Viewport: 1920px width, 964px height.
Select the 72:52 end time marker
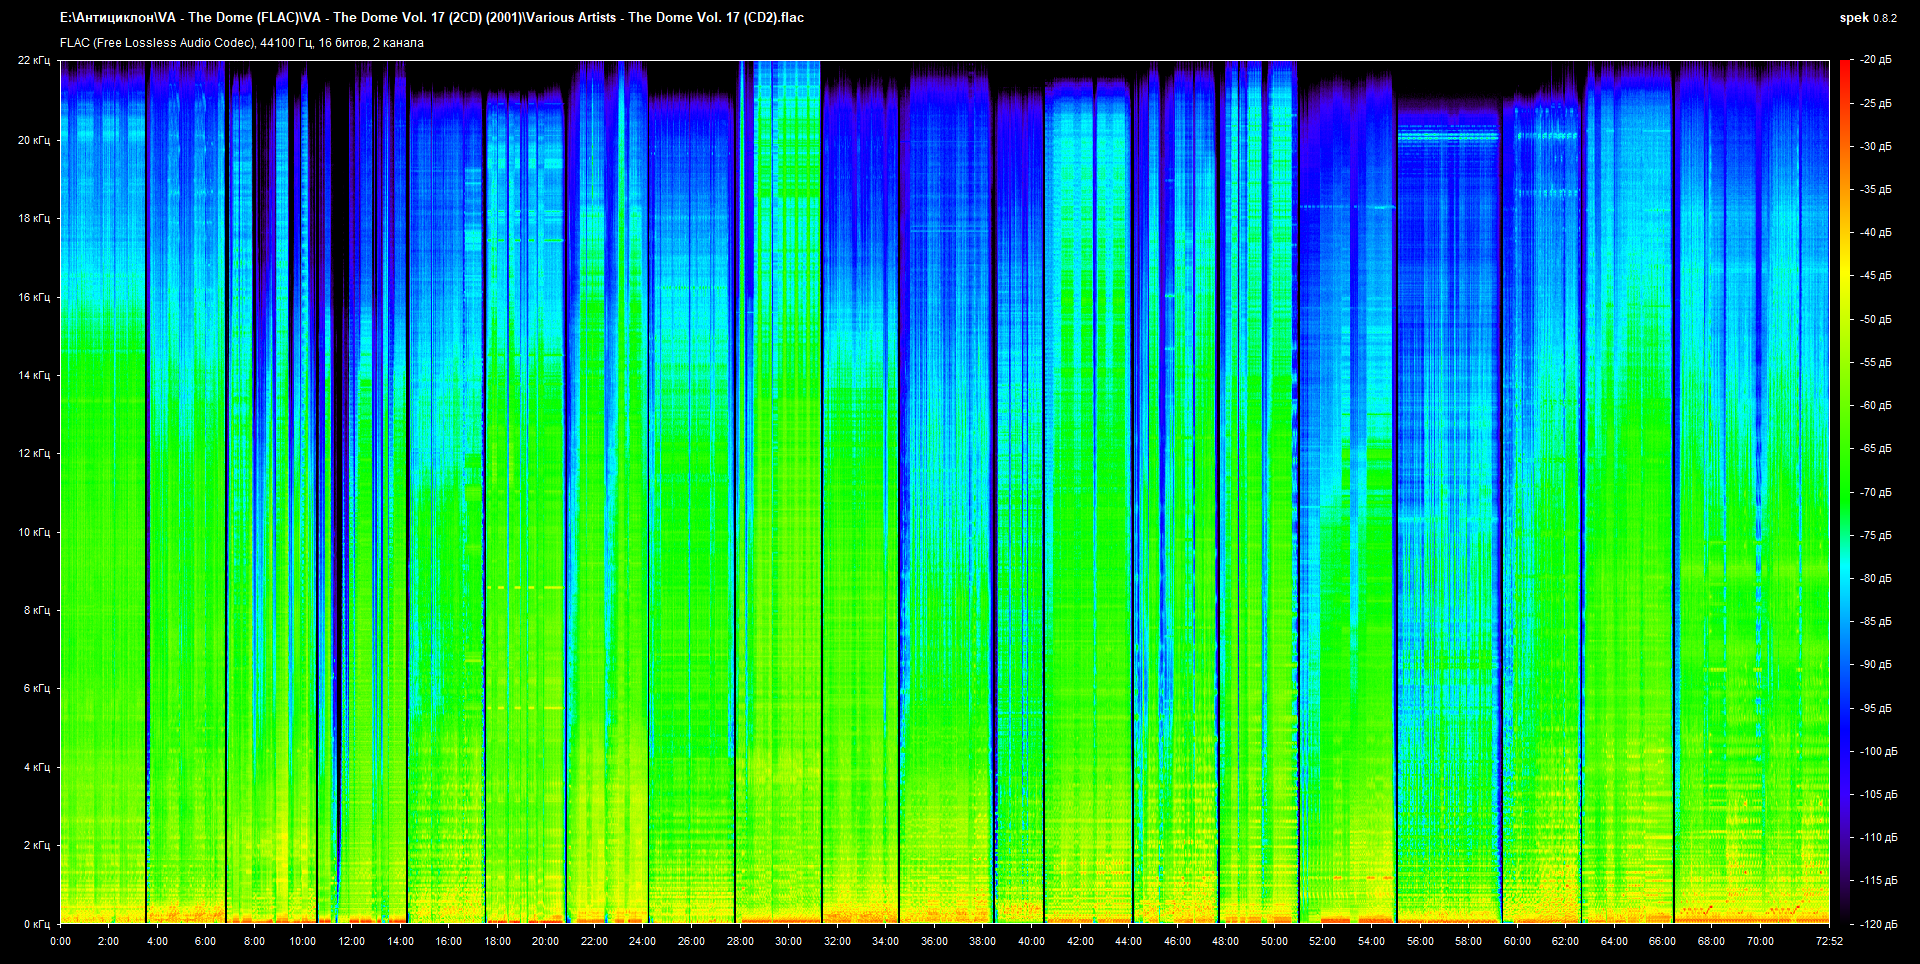(x=1829, y=941)
